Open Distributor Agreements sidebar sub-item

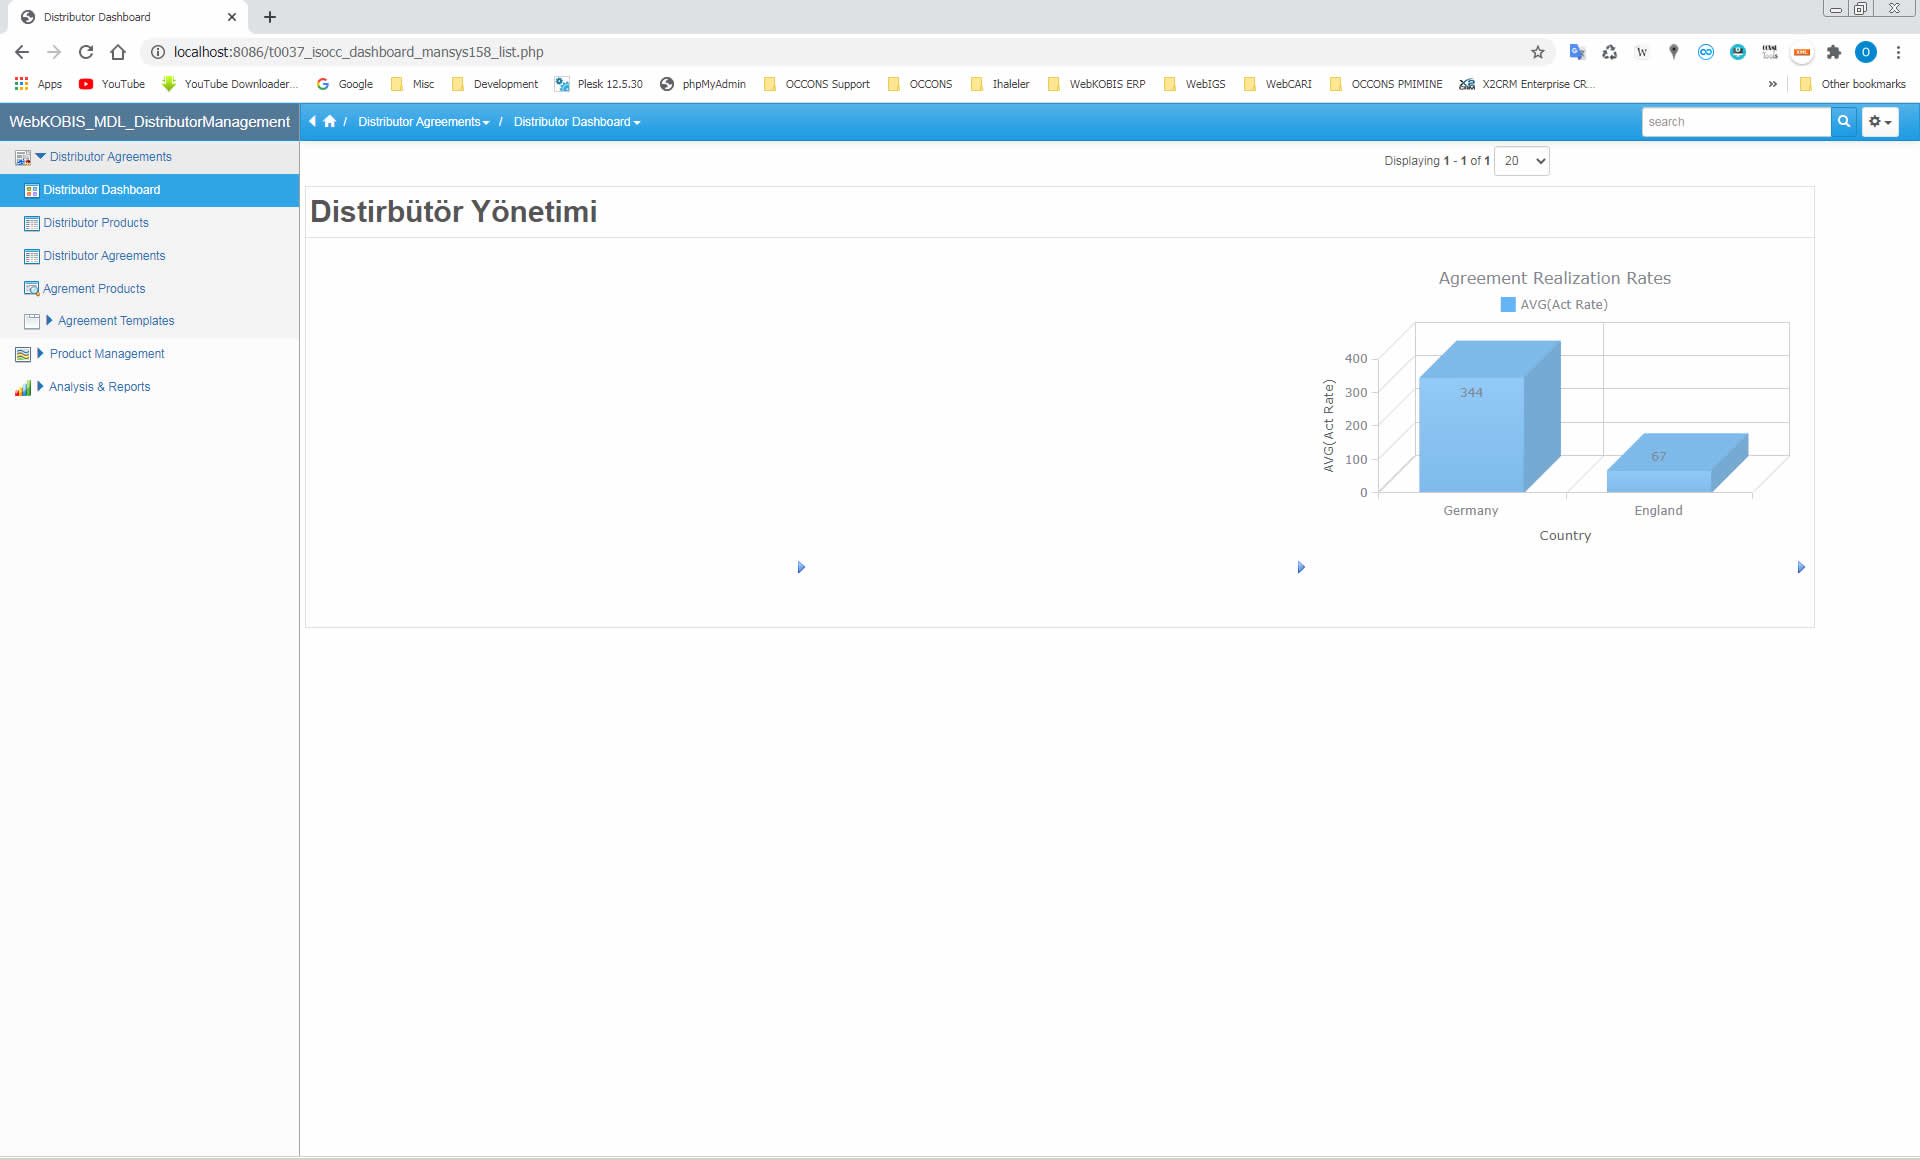point(104,256)
